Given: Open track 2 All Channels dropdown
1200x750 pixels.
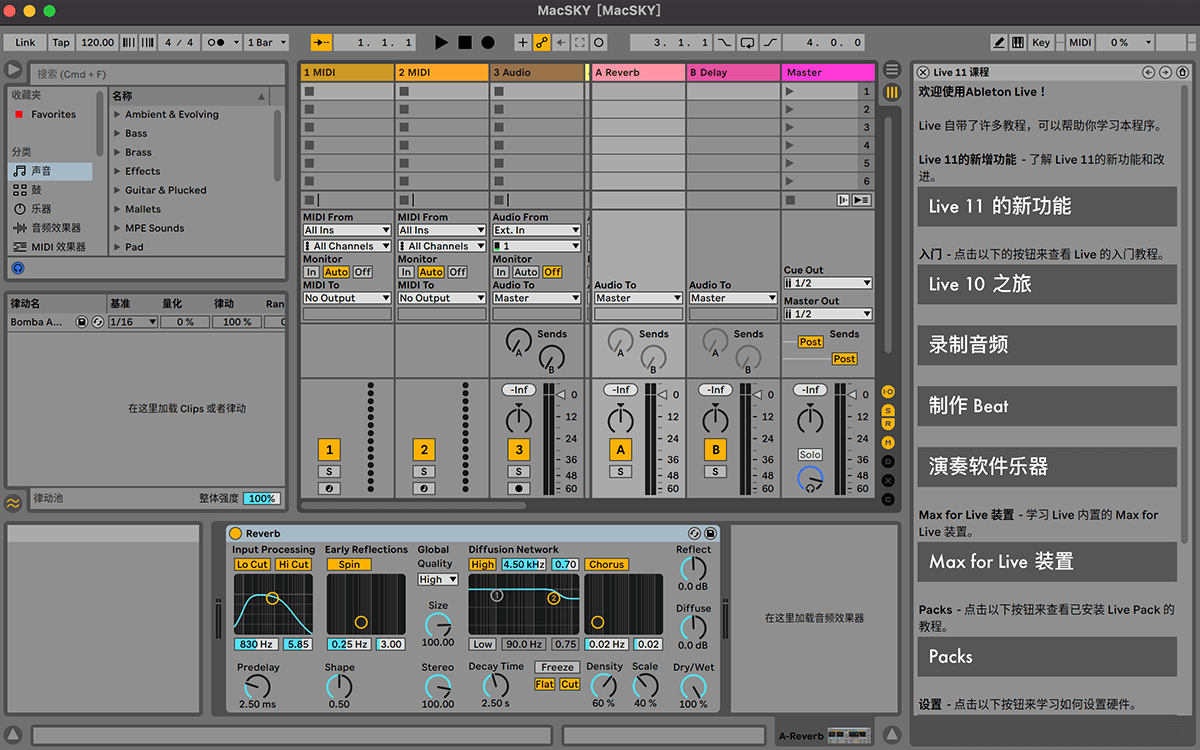Looking at the screenshot, I should (x=441, y=246).
